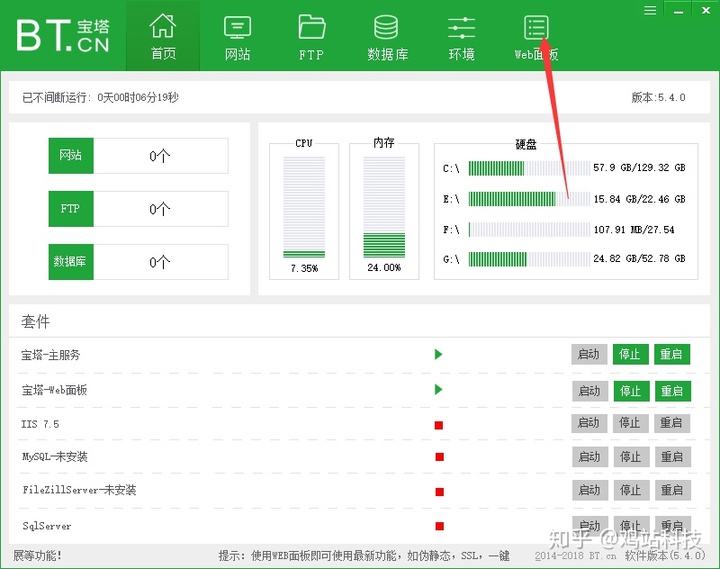720x569 pixels.
Task: Select the green 数据库 count label
Action: (71, 262)
